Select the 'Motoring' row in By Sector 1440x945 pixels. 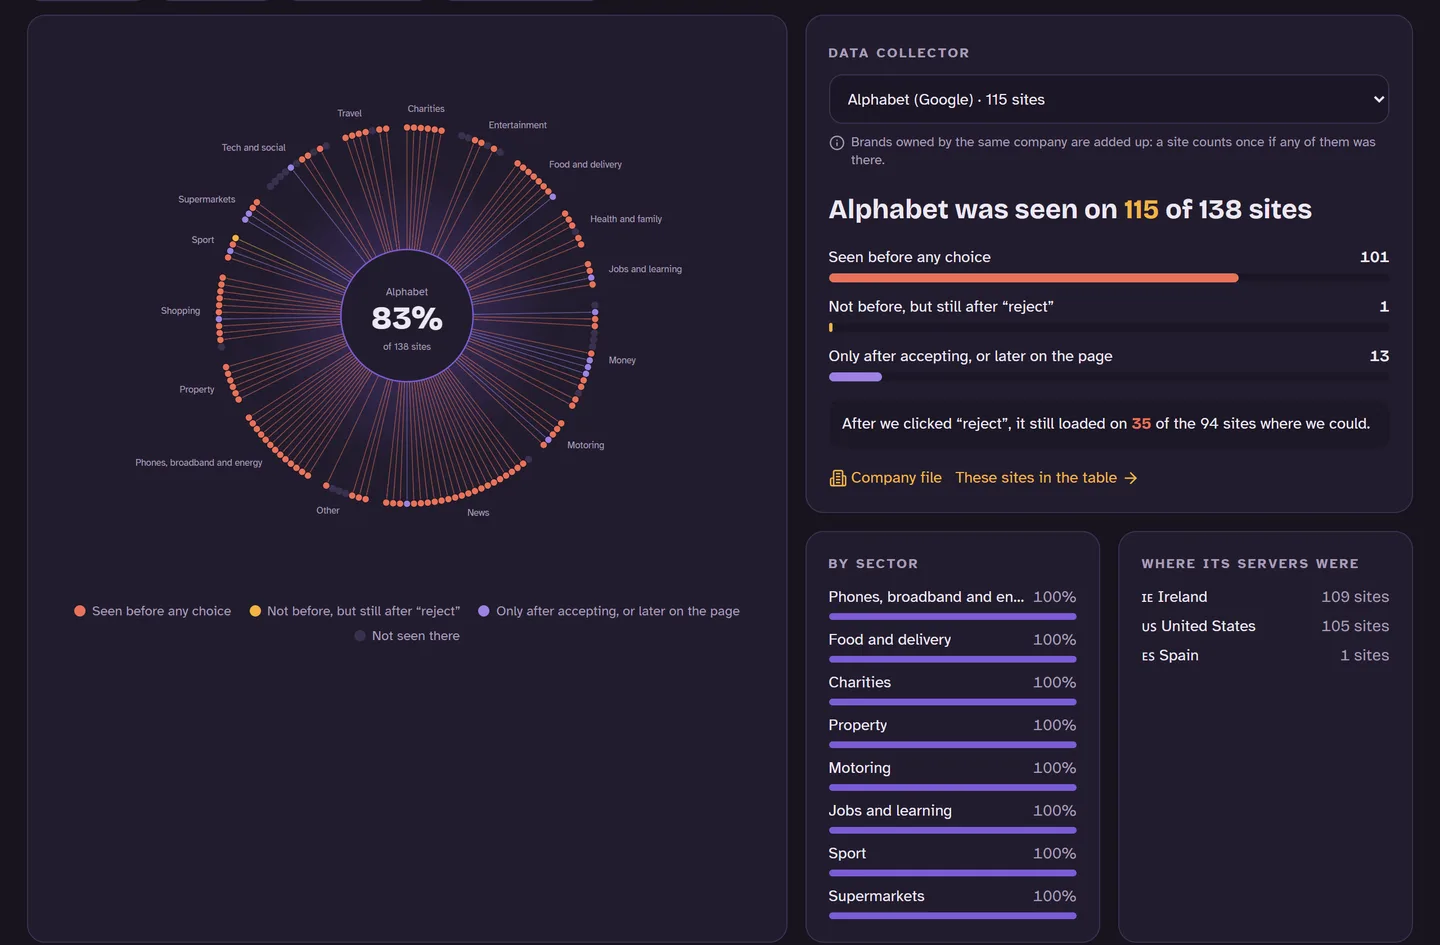tap(952, 776)
